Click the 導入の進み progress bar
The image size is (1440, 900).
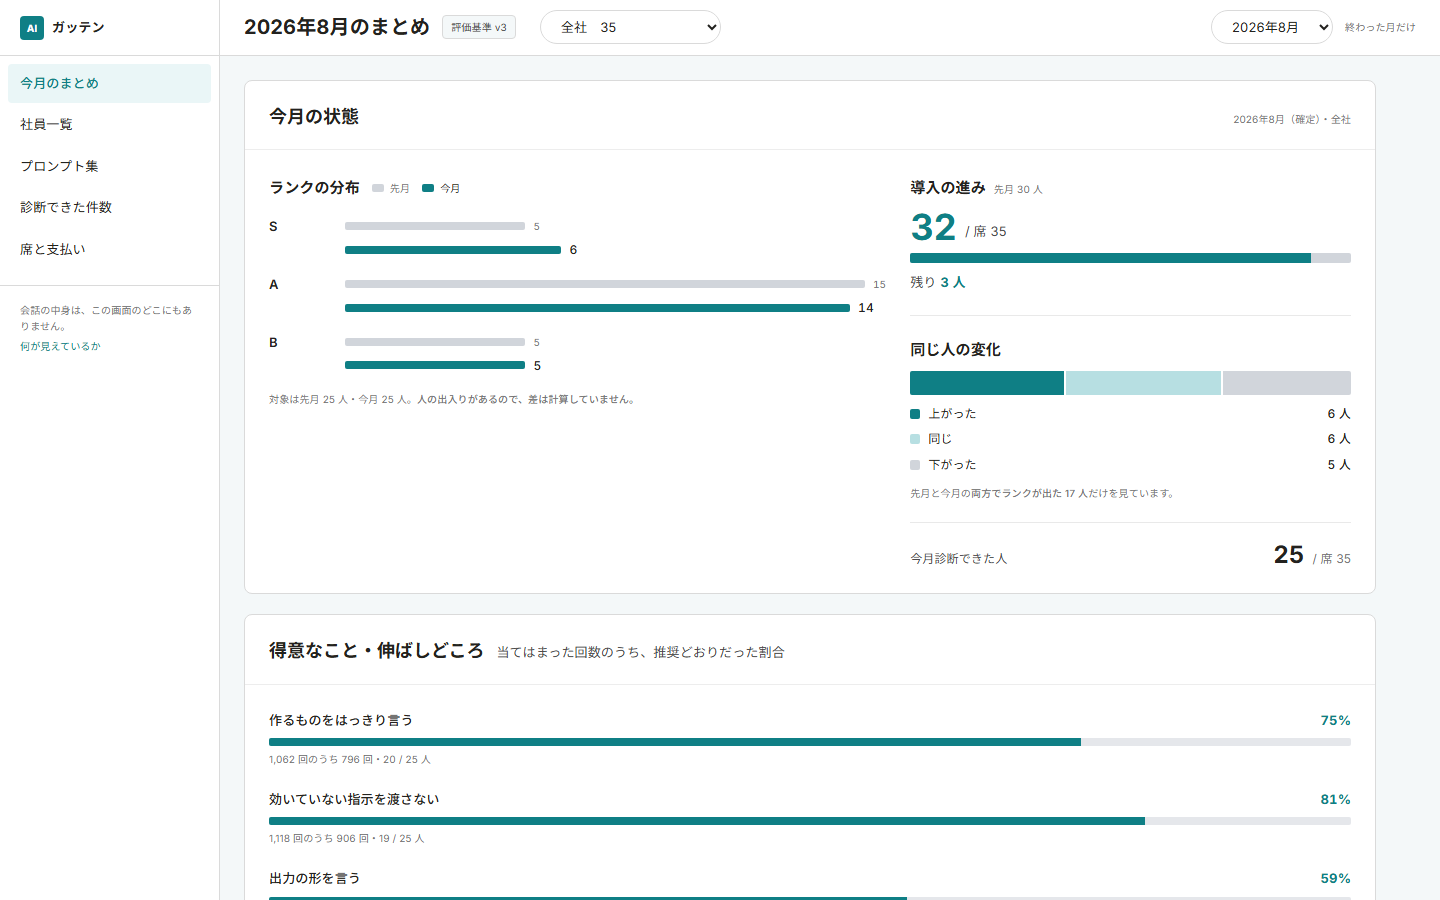tap(1130, 258)
